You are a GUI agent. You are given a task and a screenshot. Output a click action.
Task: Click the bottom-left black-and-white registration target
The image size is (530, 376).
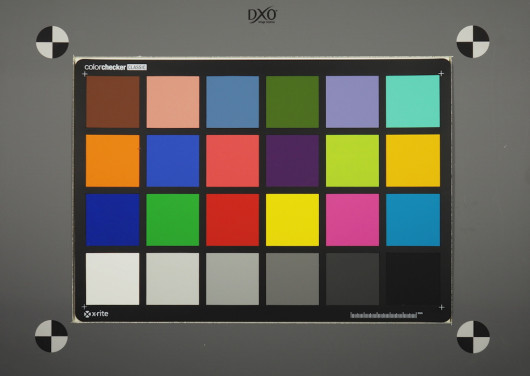pos(51,336)
